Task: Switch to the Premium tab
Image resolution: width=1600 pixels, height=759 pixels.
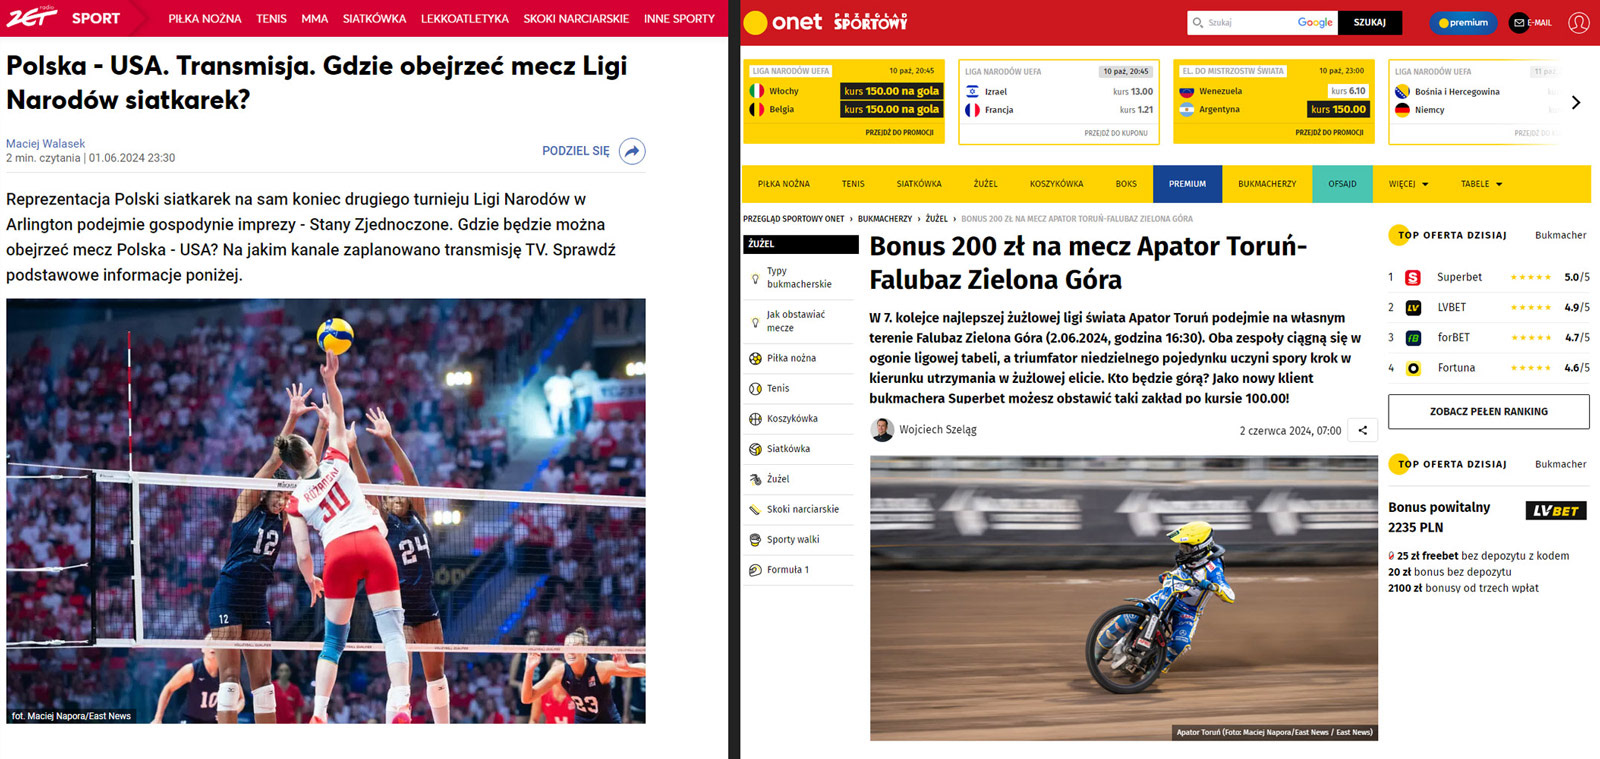Action: (x=1187, y=184)
